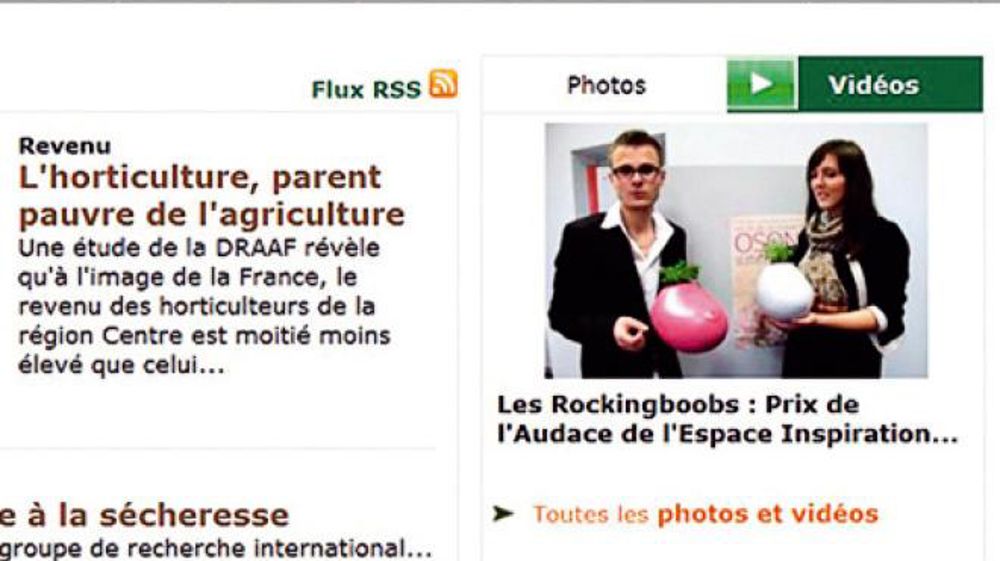Click the groupe de recherche international summary
Viewport: 1000px width, 561px height.
coord(216,548)
